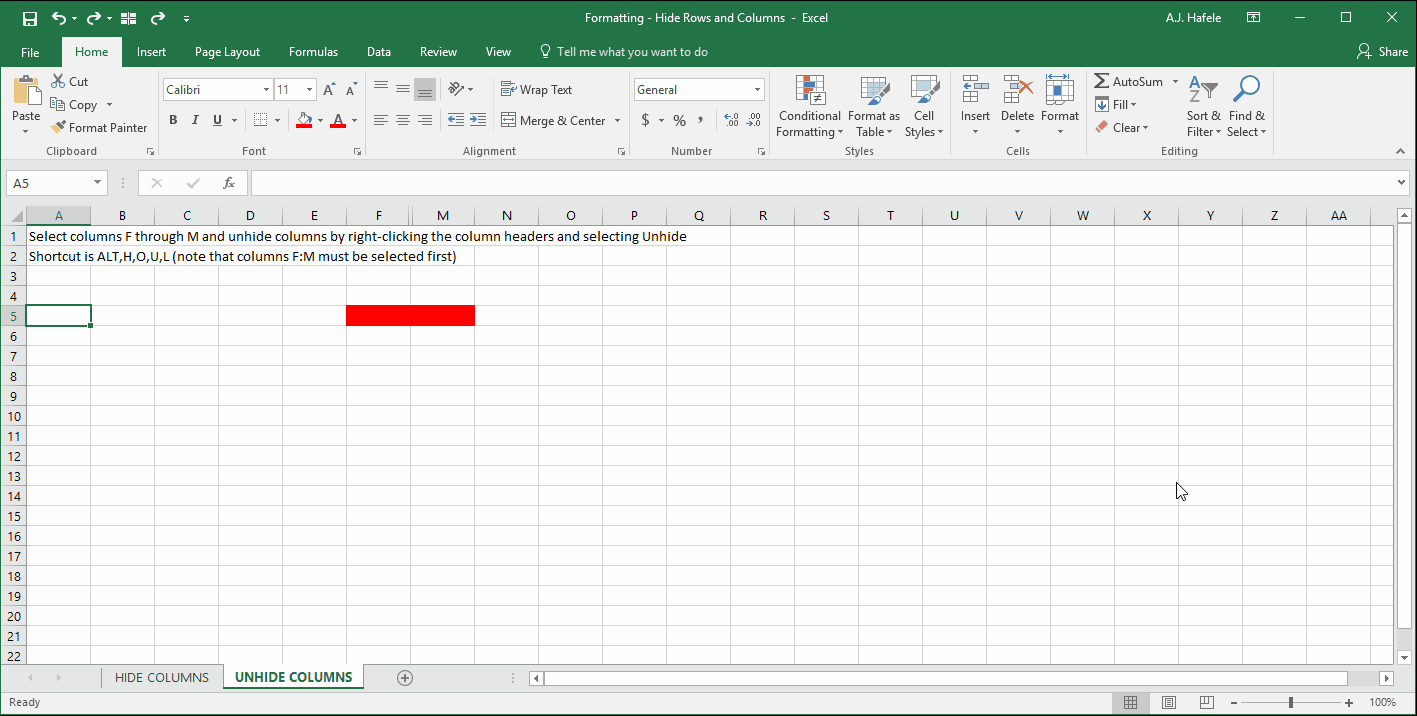1417x716 pixels.
Task: Select column header F
Action: click(378, 215)
